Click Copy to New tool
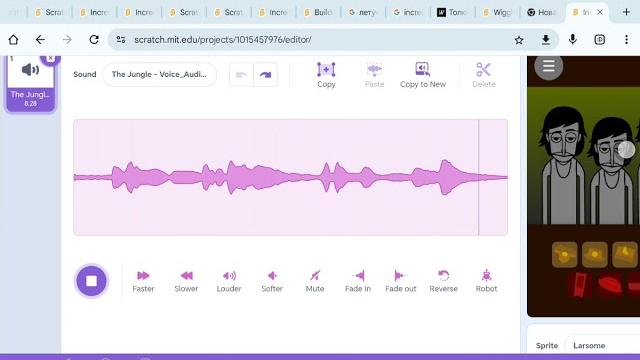The height and width of the screenshot is (360, 640). [422, 75]
